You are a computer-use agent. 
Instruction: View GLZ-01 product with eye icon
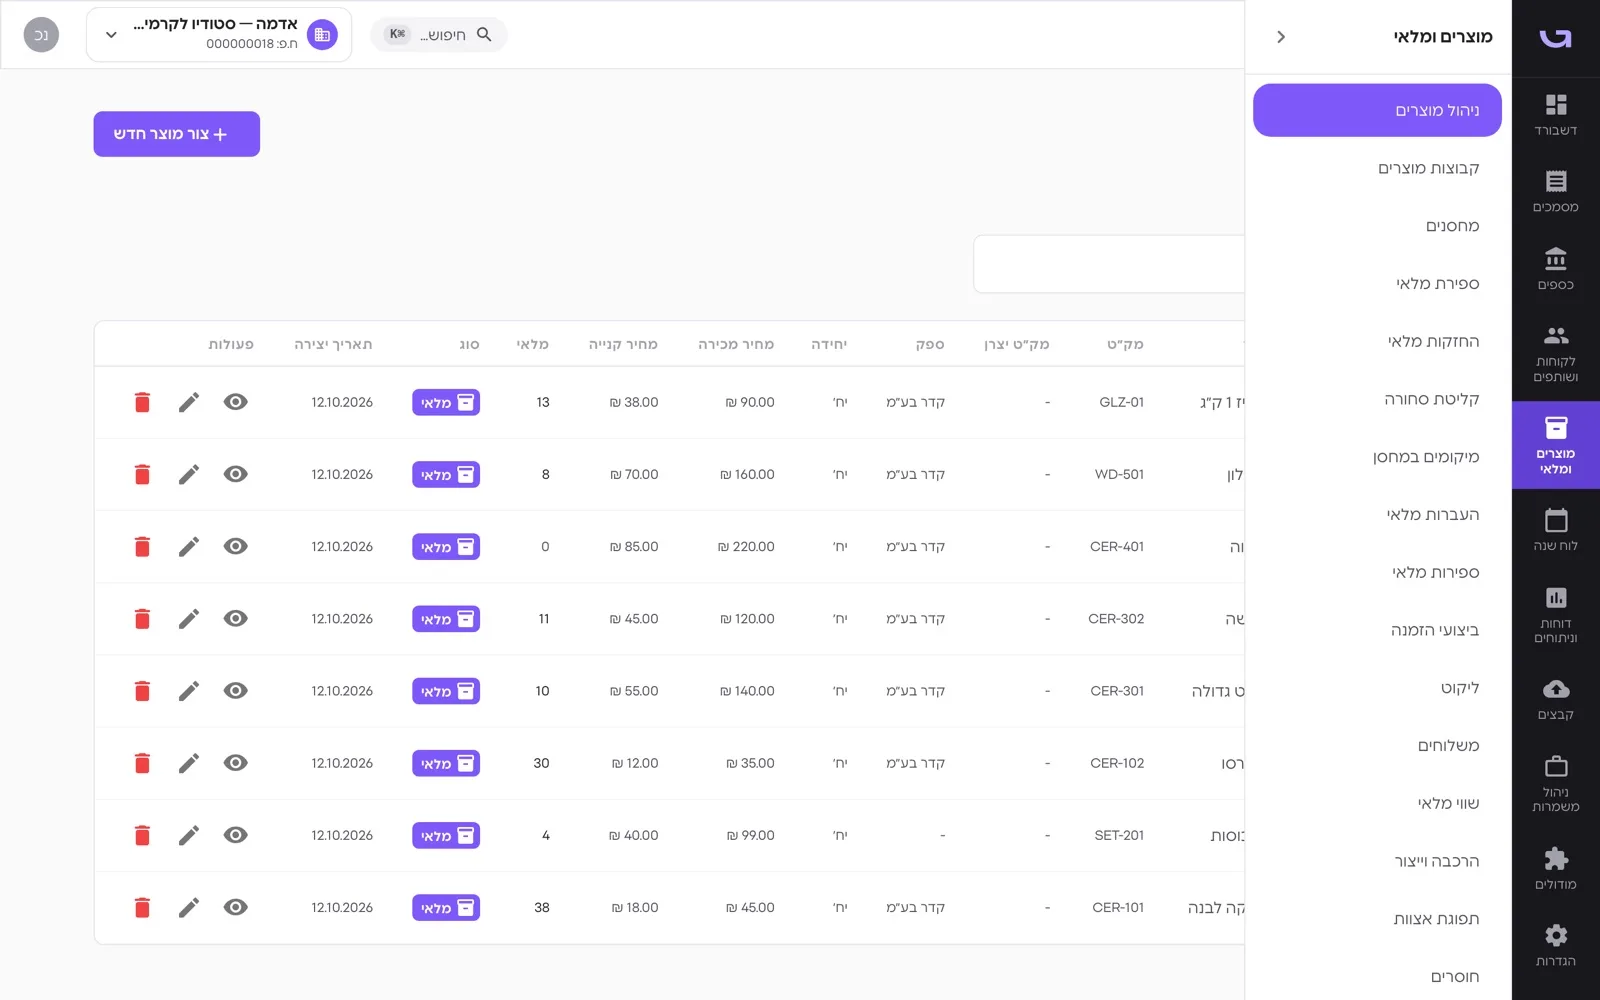pyautogui.click(x=235, y=402)
